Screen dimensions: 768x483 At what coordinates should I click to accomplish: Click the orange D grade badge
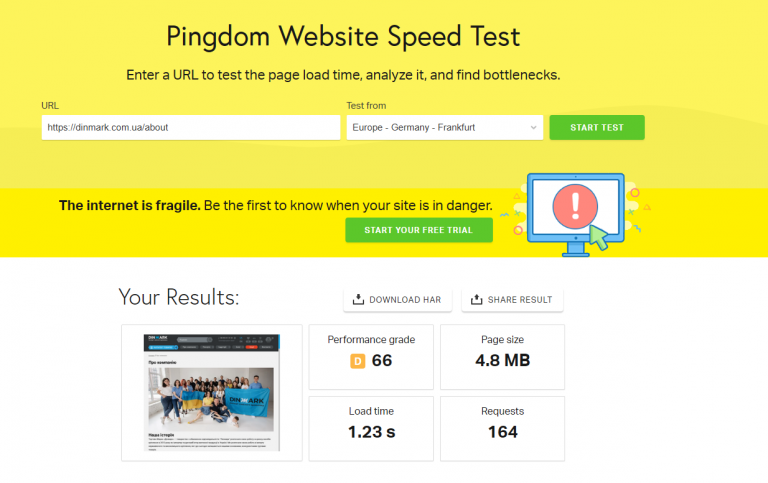click(x=358, y=361)
